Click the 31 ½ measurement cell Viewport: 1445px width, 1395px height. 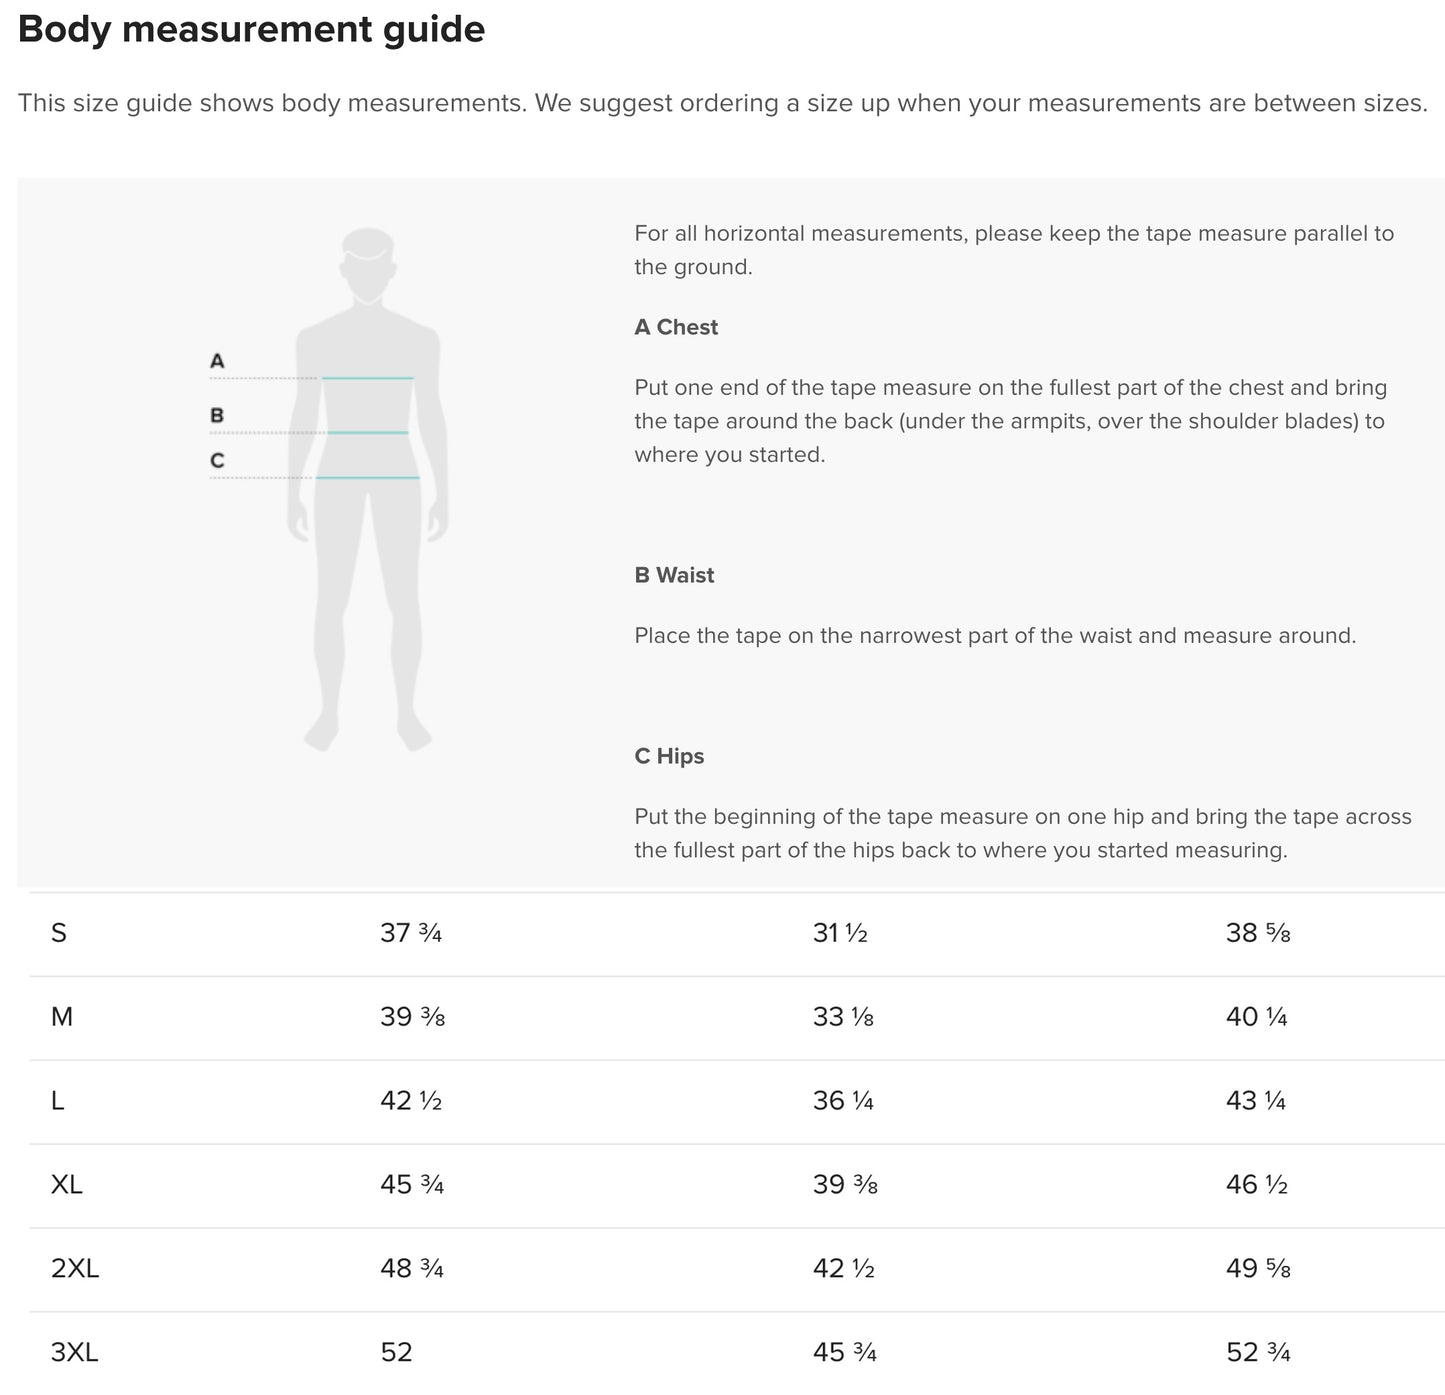[840, 933]
